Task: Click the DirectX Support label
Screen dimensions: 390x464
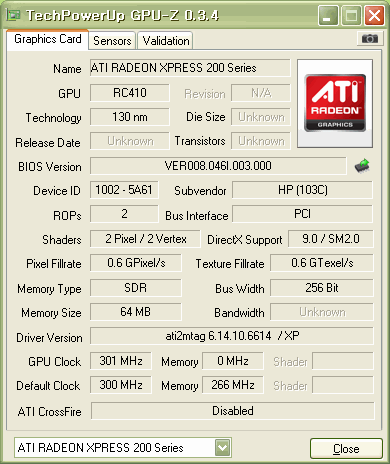Action: coord(245,240)
